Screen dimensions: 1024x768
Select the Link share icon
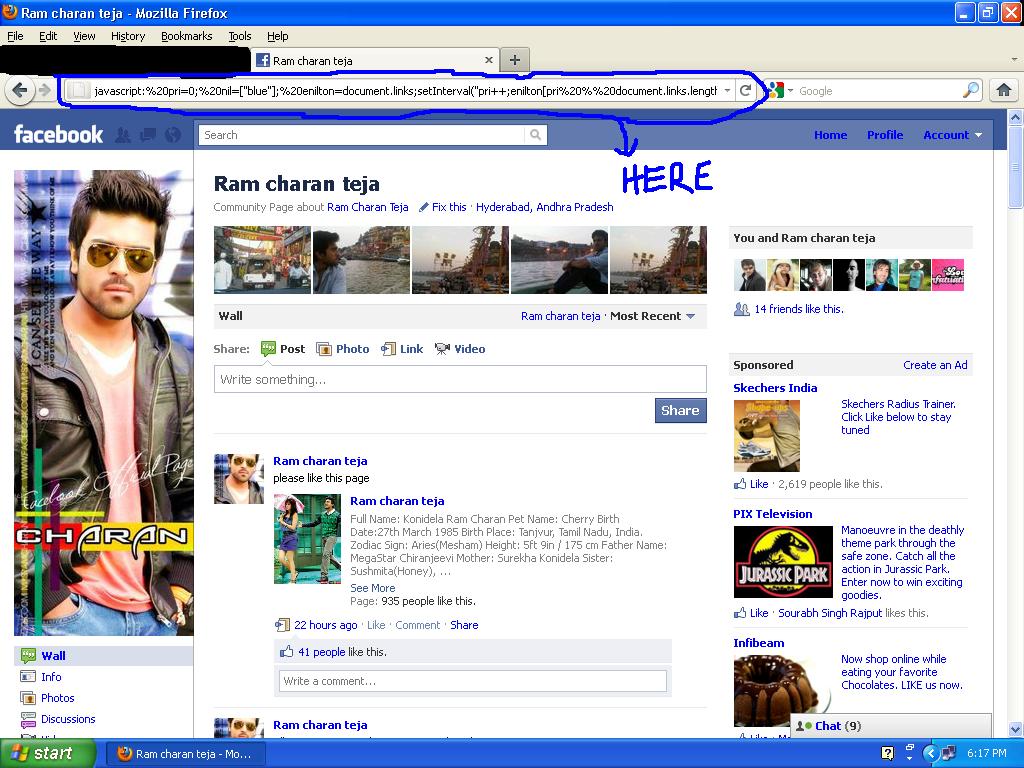pyautogui.click(x=389, y=349)
